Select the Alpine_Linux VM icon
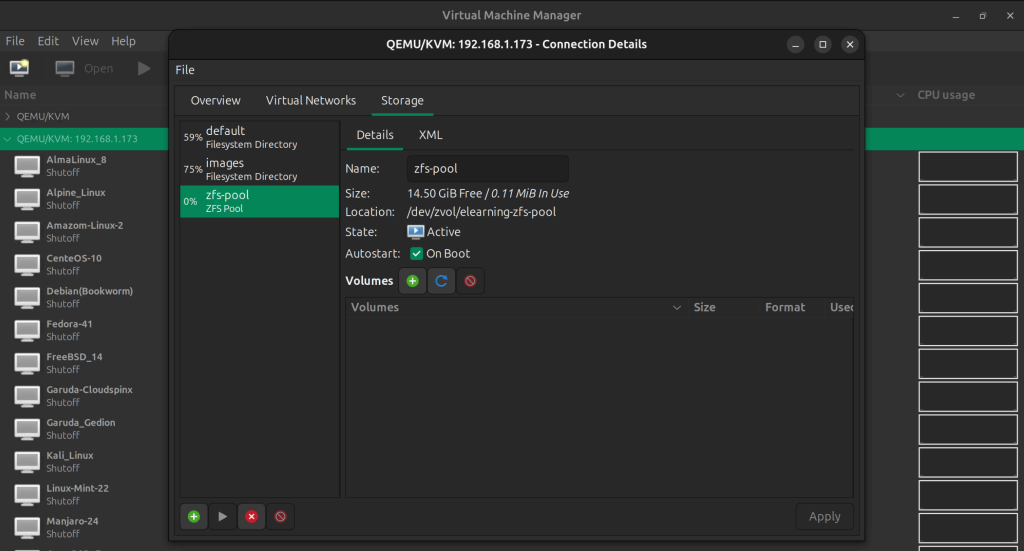Screen dimensions: 1024x551 [27, 199]
